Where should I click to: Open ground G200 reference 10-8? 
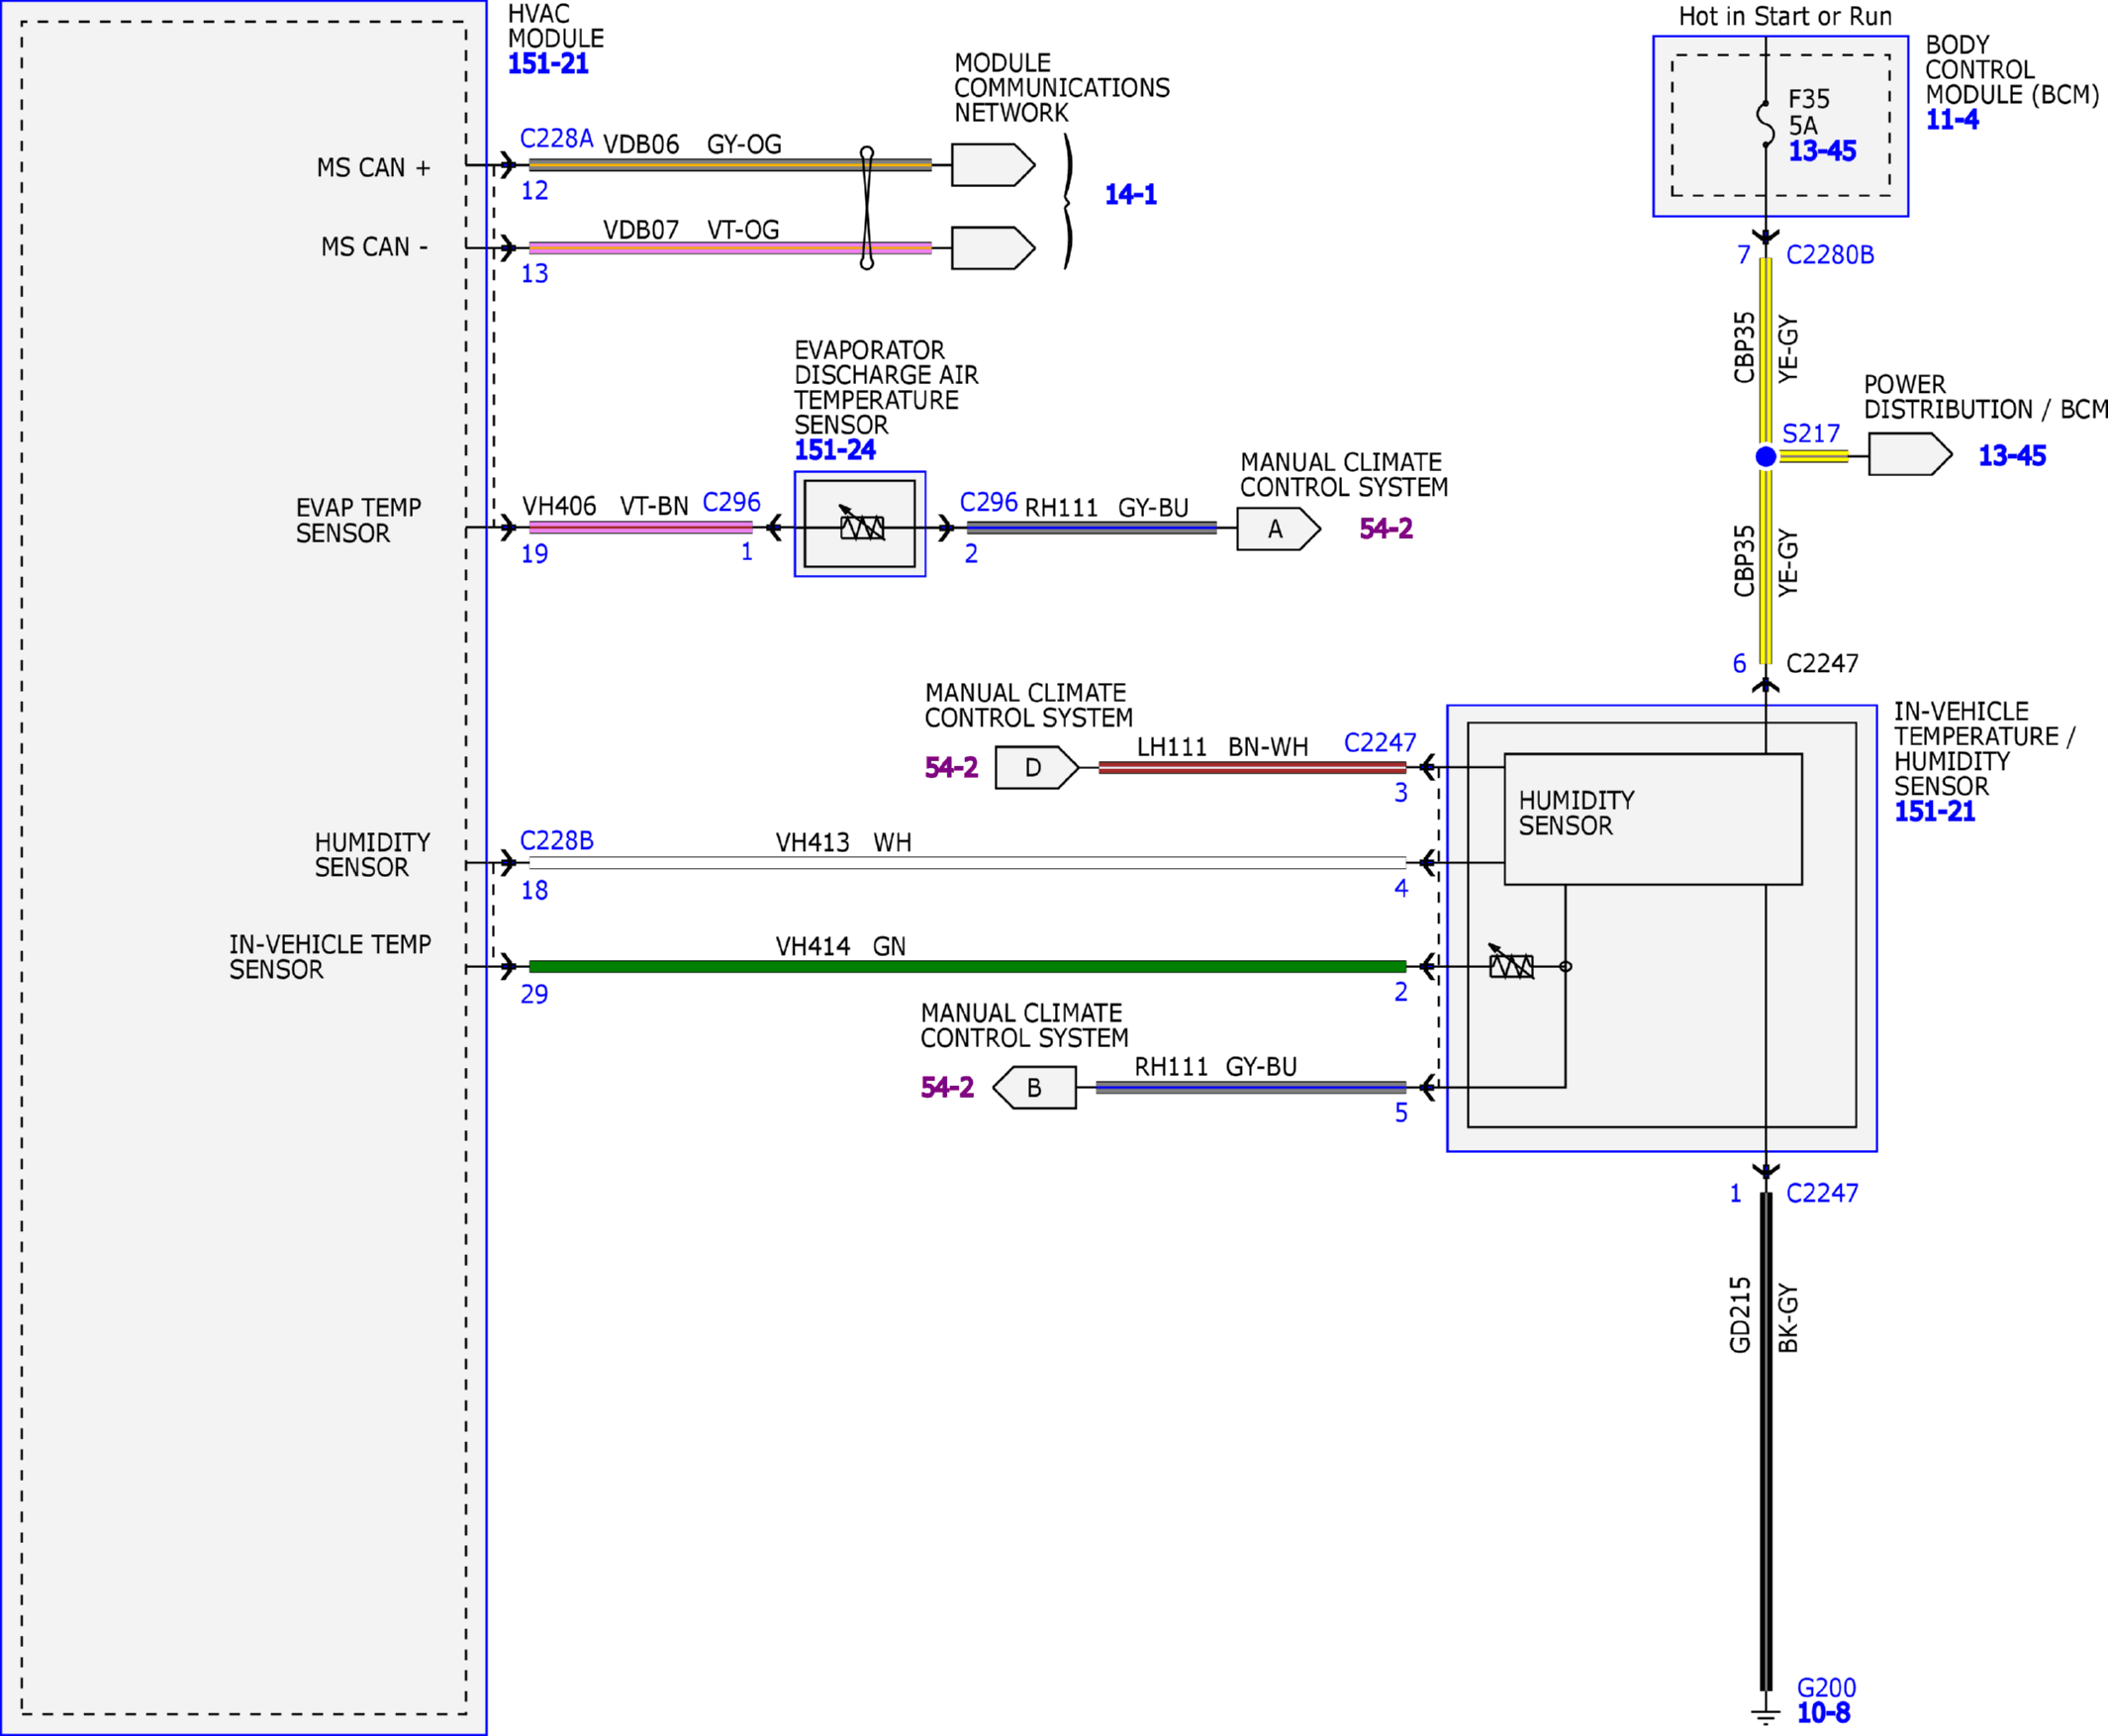pyautogui.click(x=1823, y=1713)
